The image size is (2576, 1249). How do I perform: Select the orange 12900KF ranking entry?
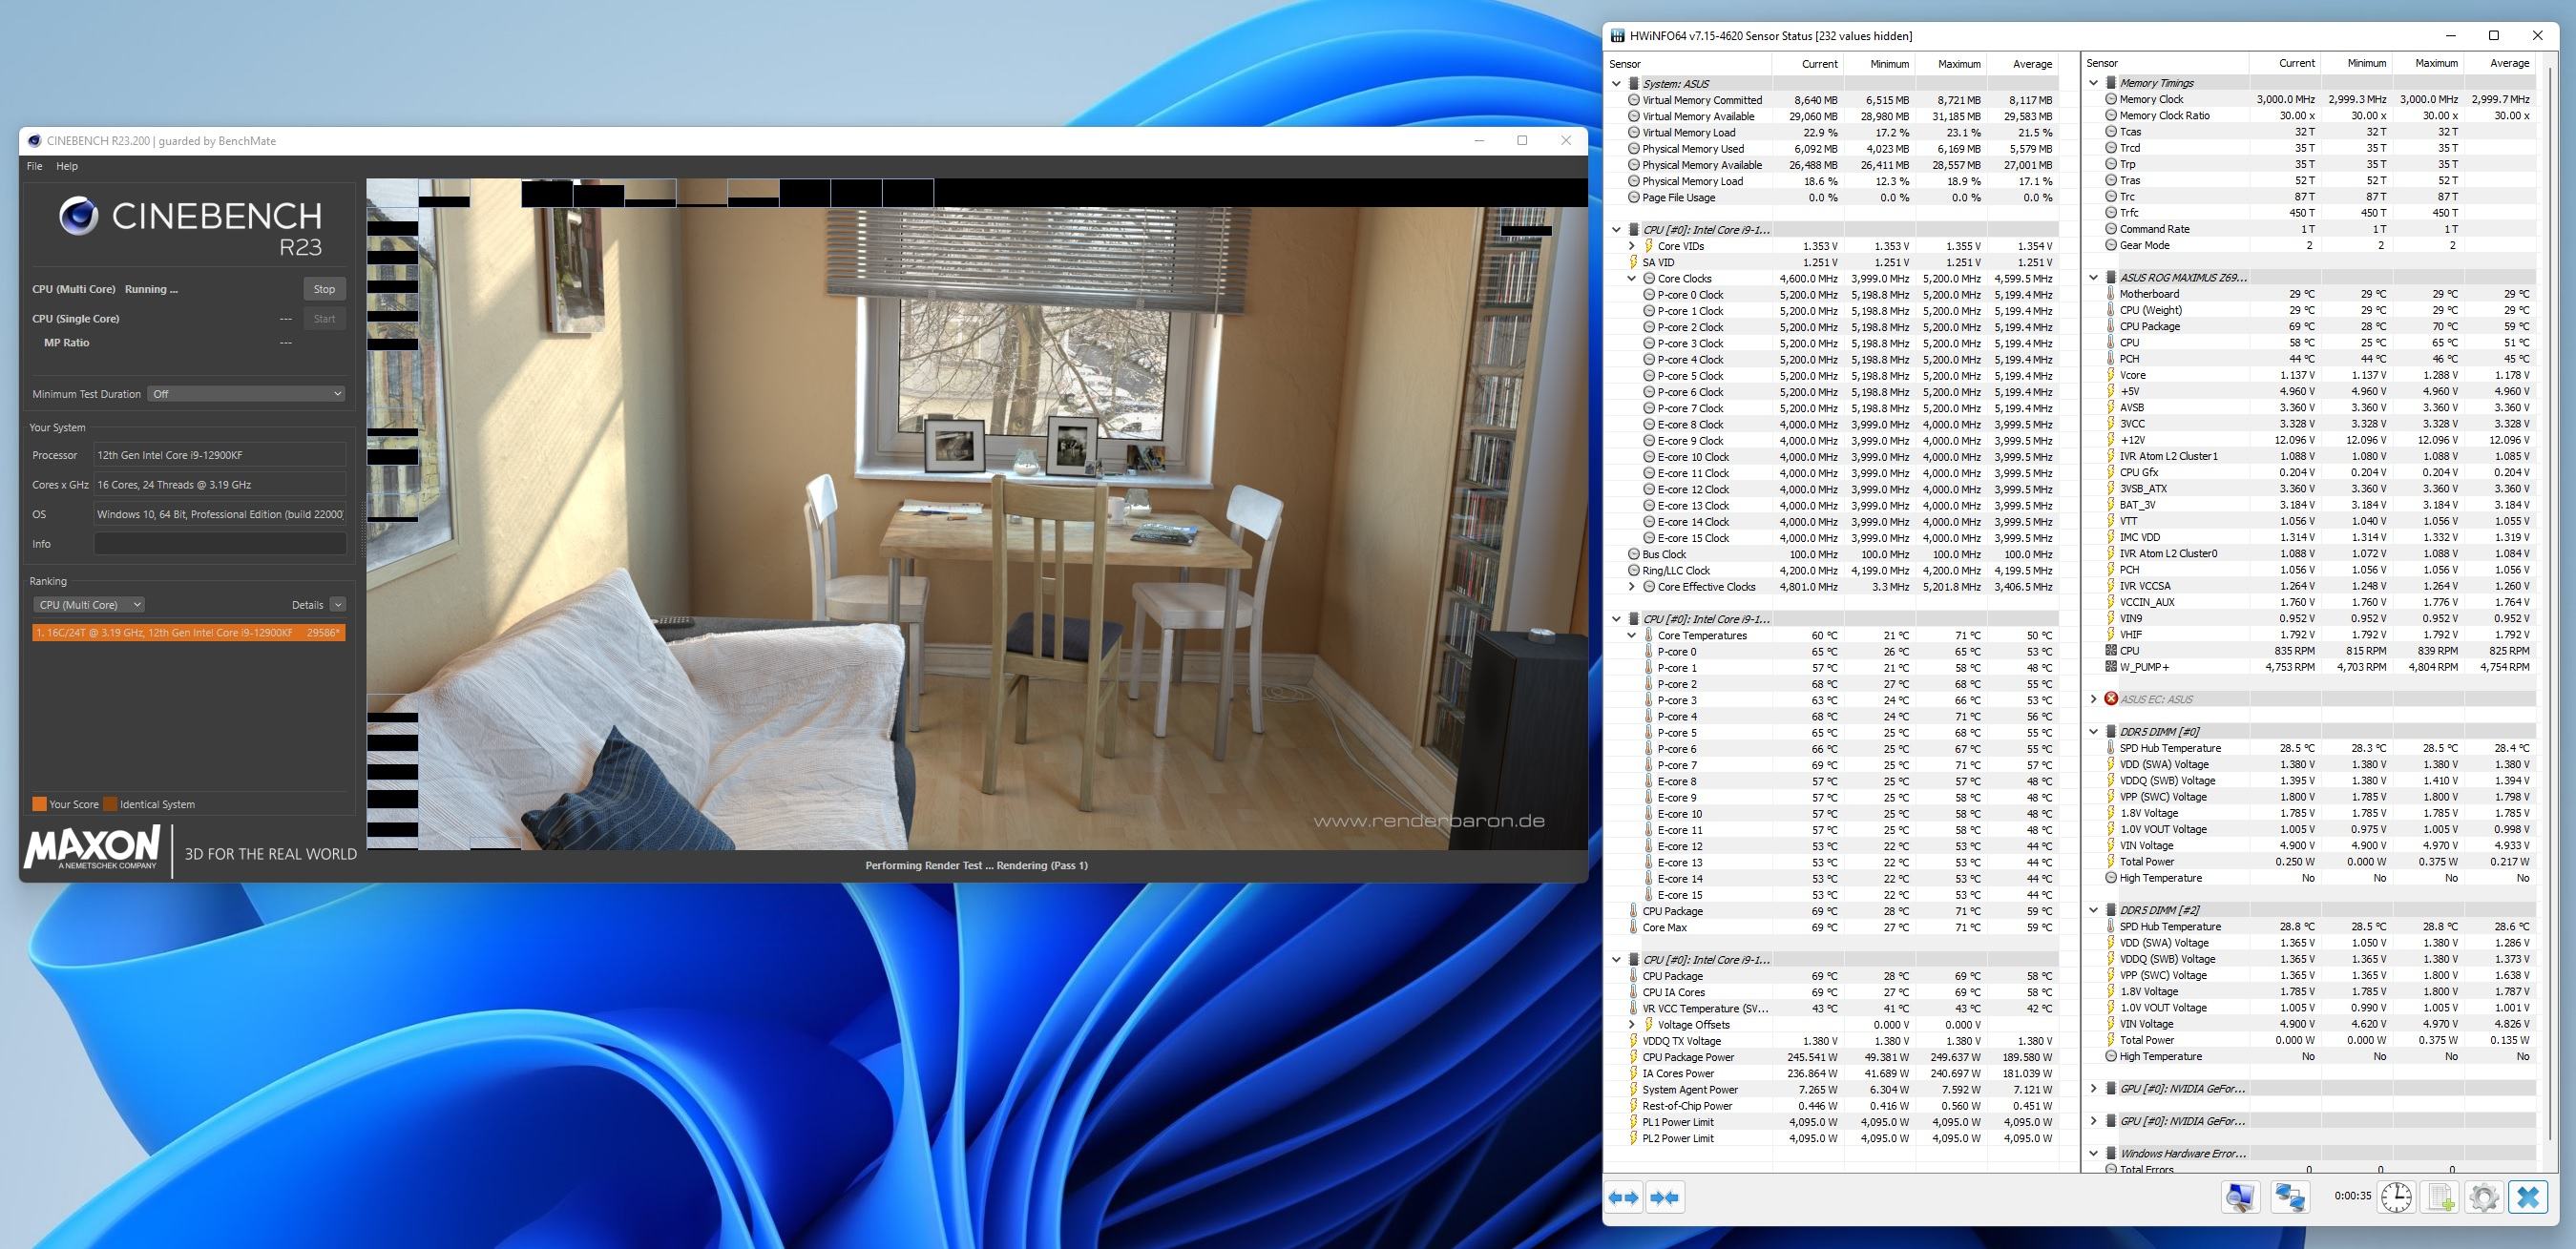click(x=189, y=633)
